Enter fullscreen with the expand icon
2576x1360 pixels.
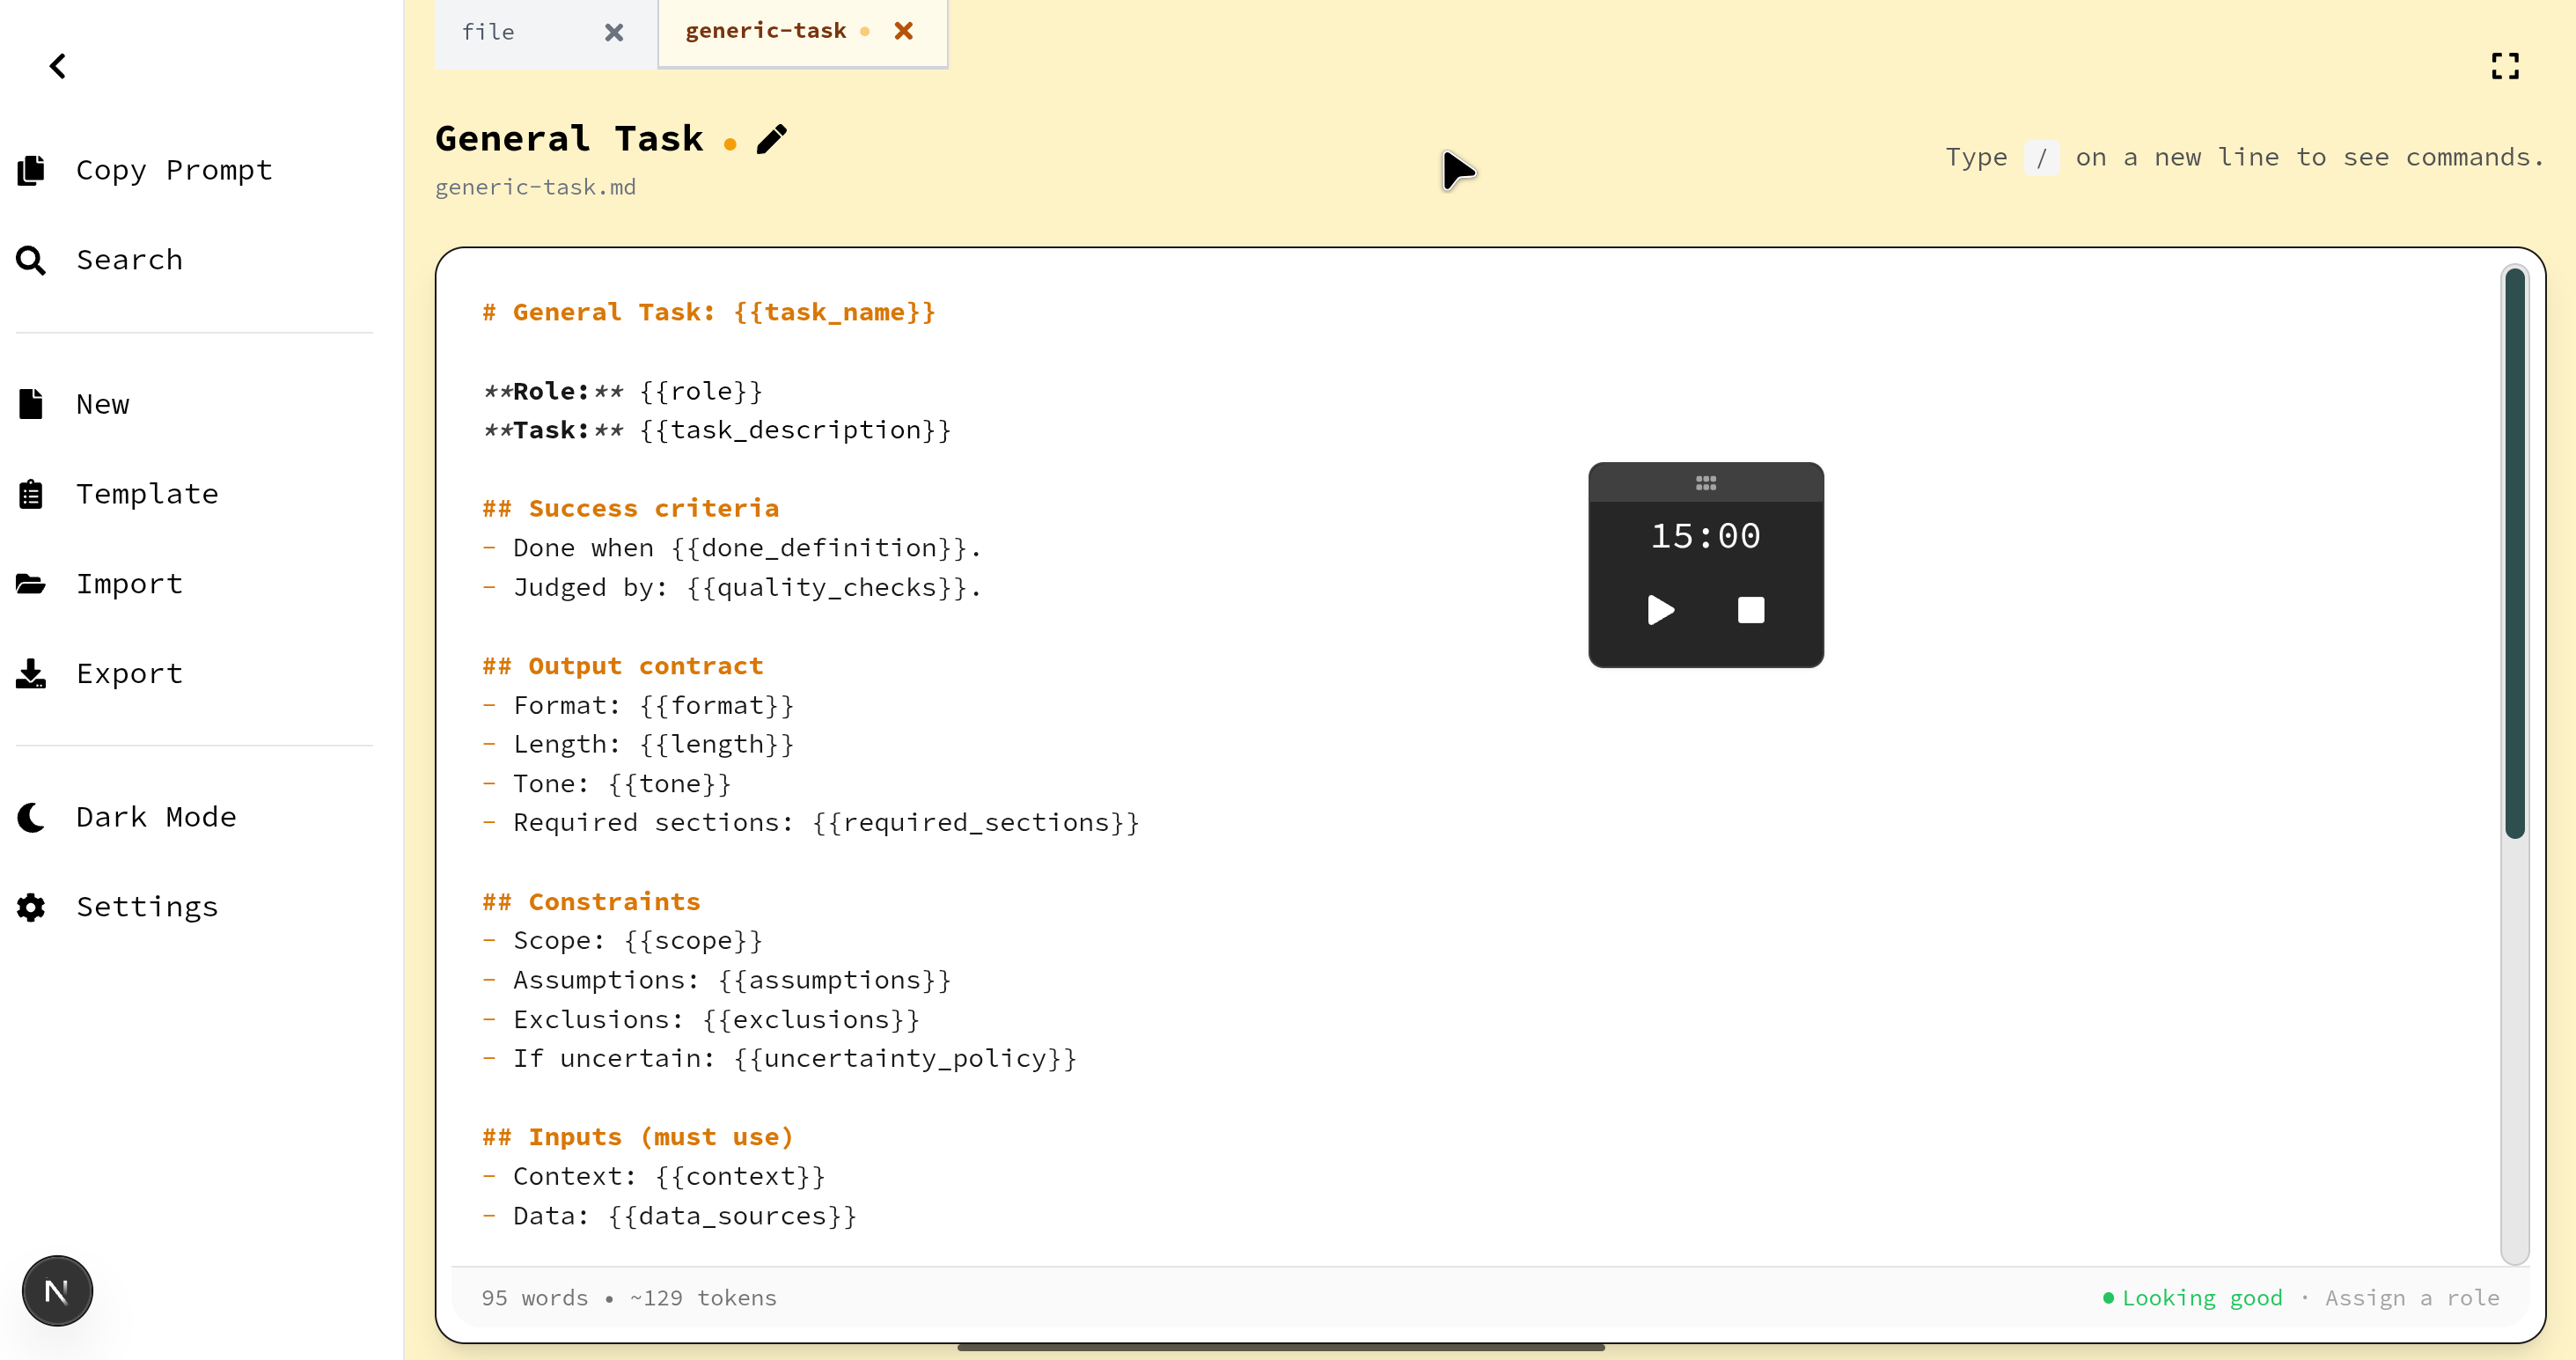pos(2506,65)
